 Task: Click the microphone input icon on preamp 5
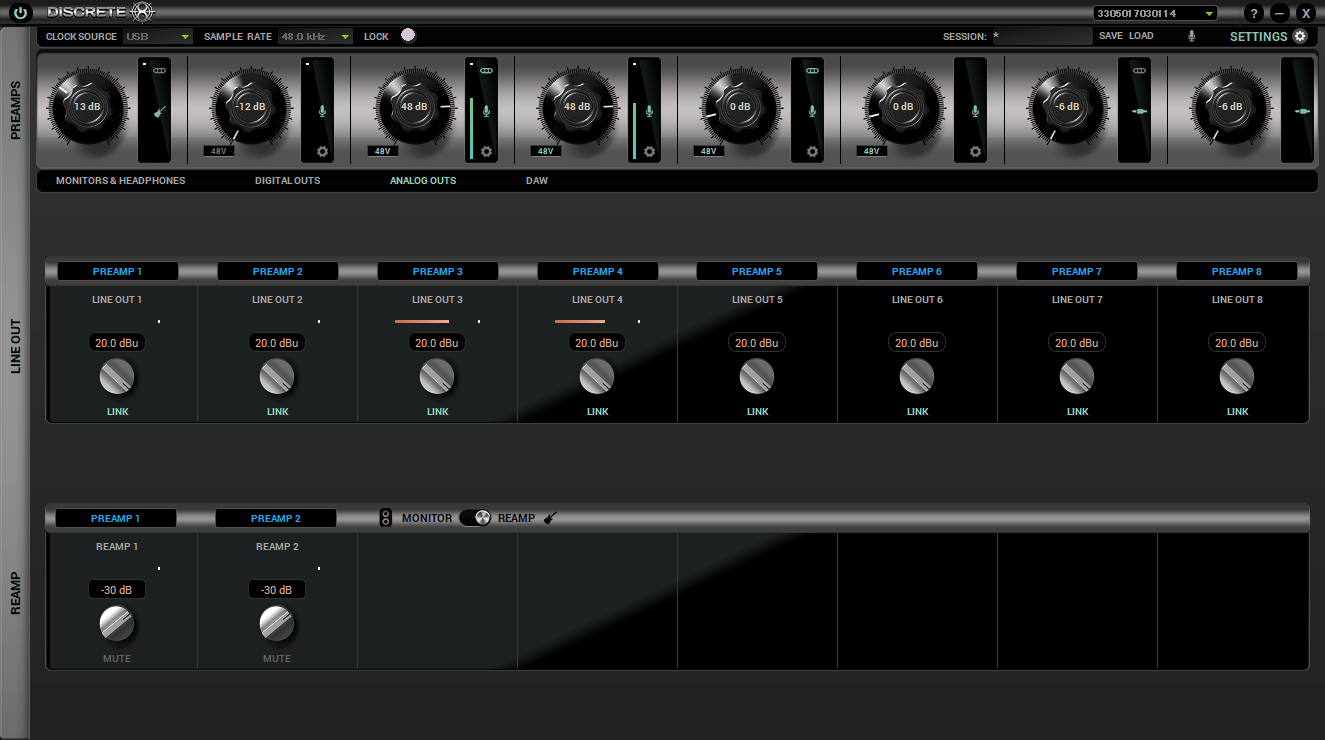812,111
